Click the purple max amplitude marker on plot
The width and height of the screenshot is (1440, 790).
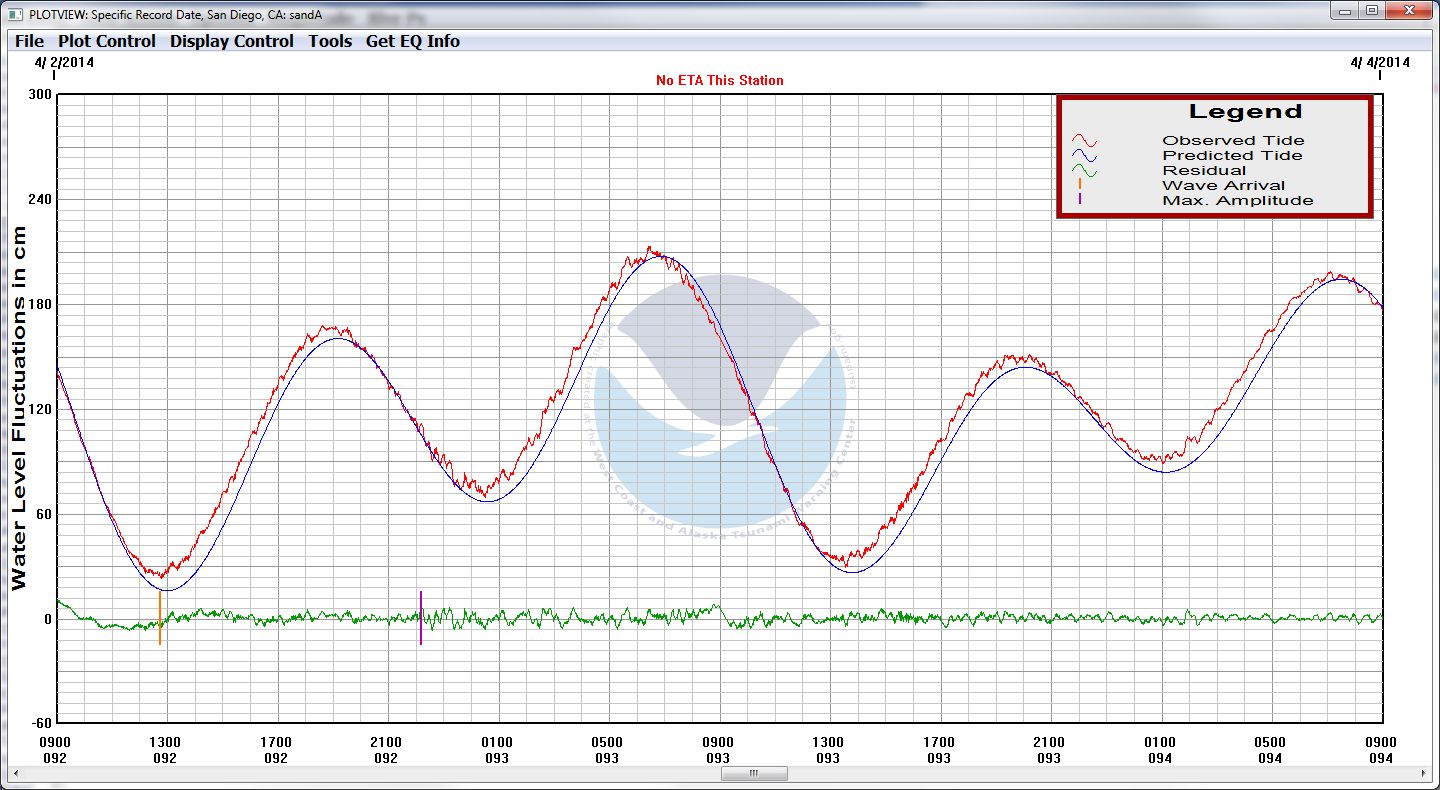[421, 618]
